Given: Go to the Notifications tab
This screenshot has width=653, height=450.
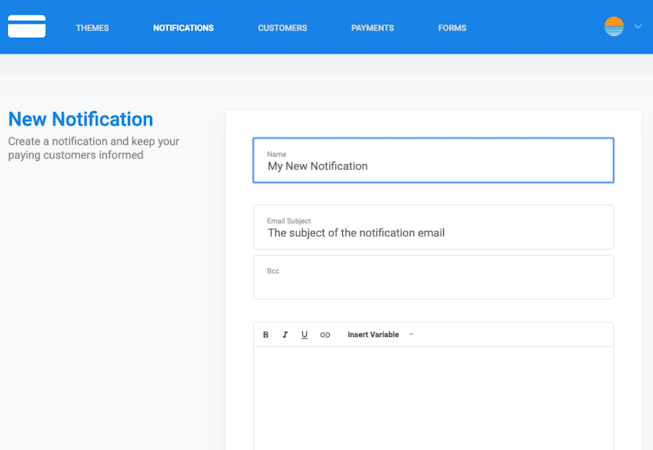Looking at the screenshot, I should pos(183,28).
